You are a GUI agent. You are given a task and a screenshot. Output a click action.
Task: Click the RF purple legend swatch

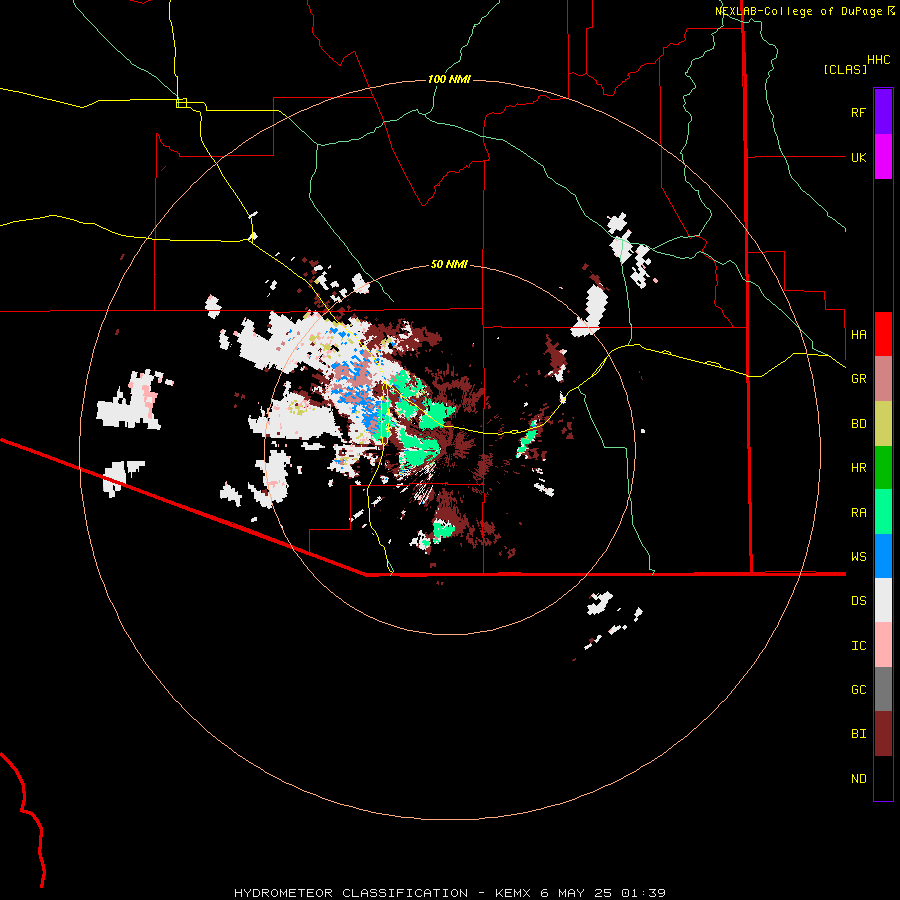coord(883,112)
